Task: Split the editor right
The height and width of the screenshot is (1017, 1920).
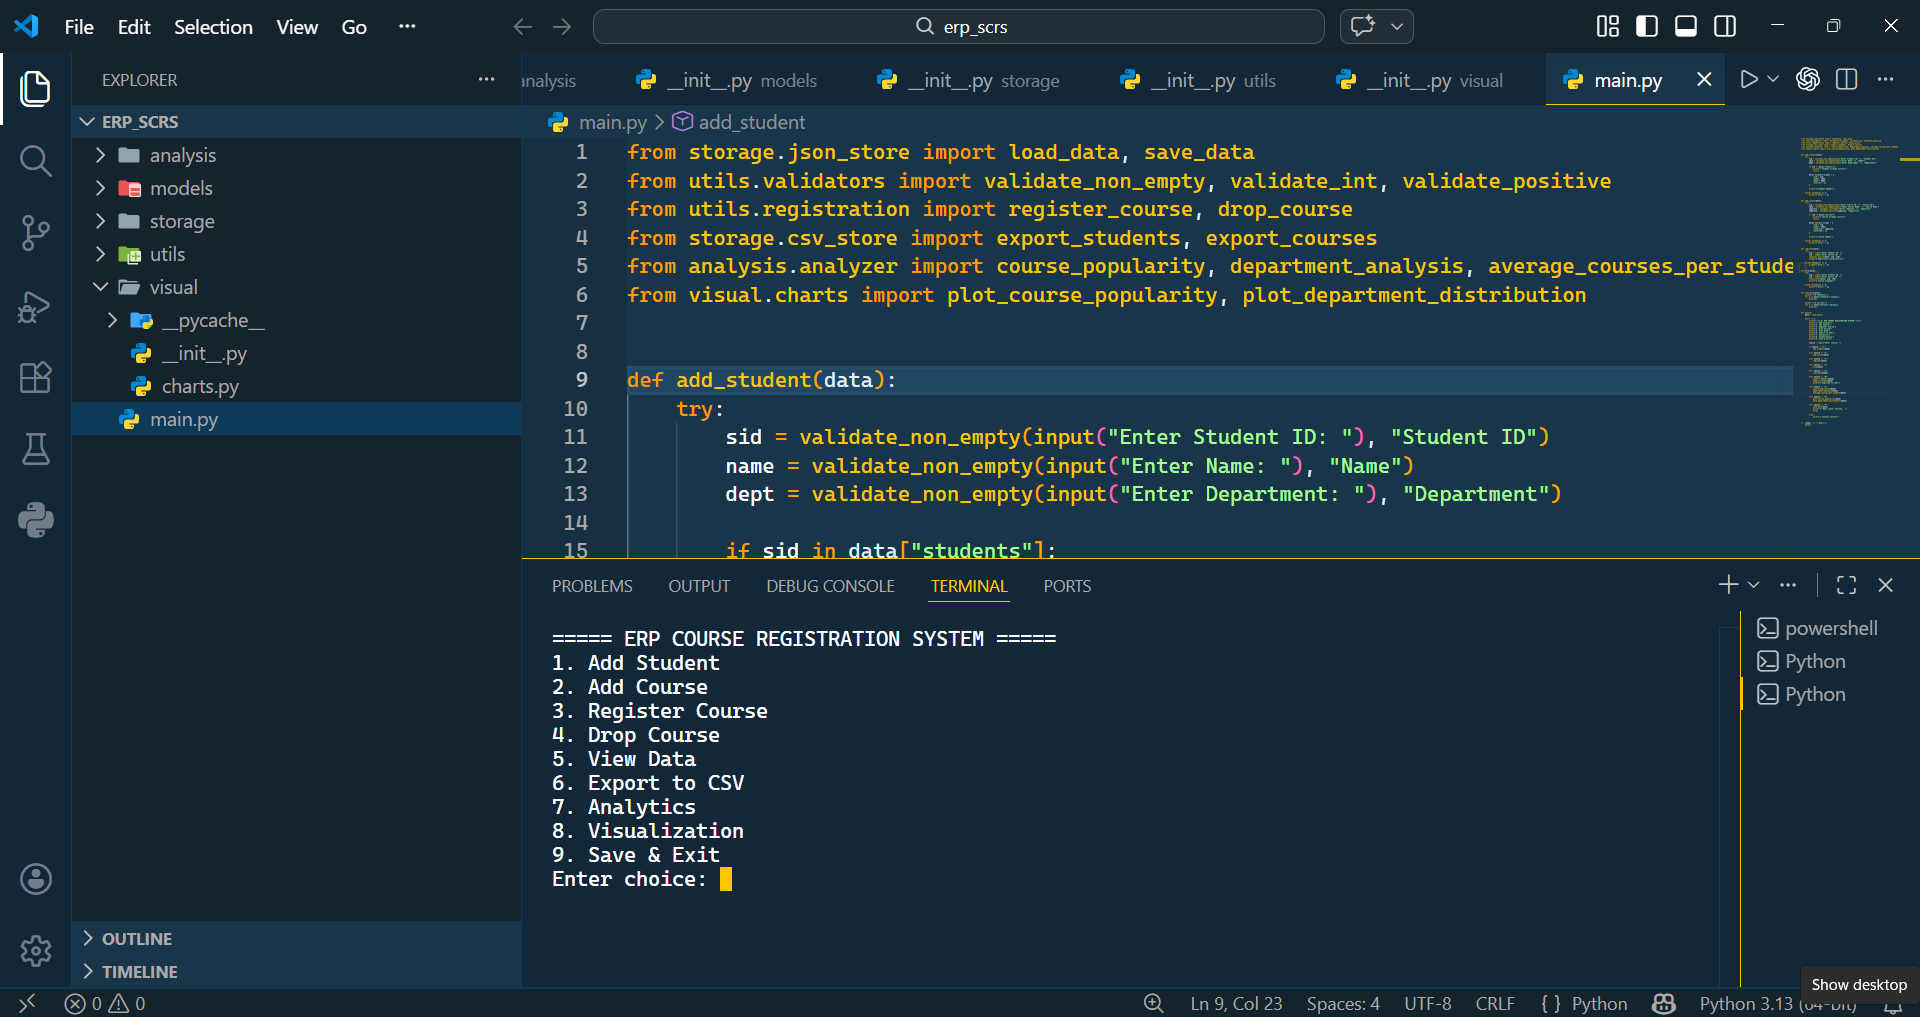Action: [1847, 79]
